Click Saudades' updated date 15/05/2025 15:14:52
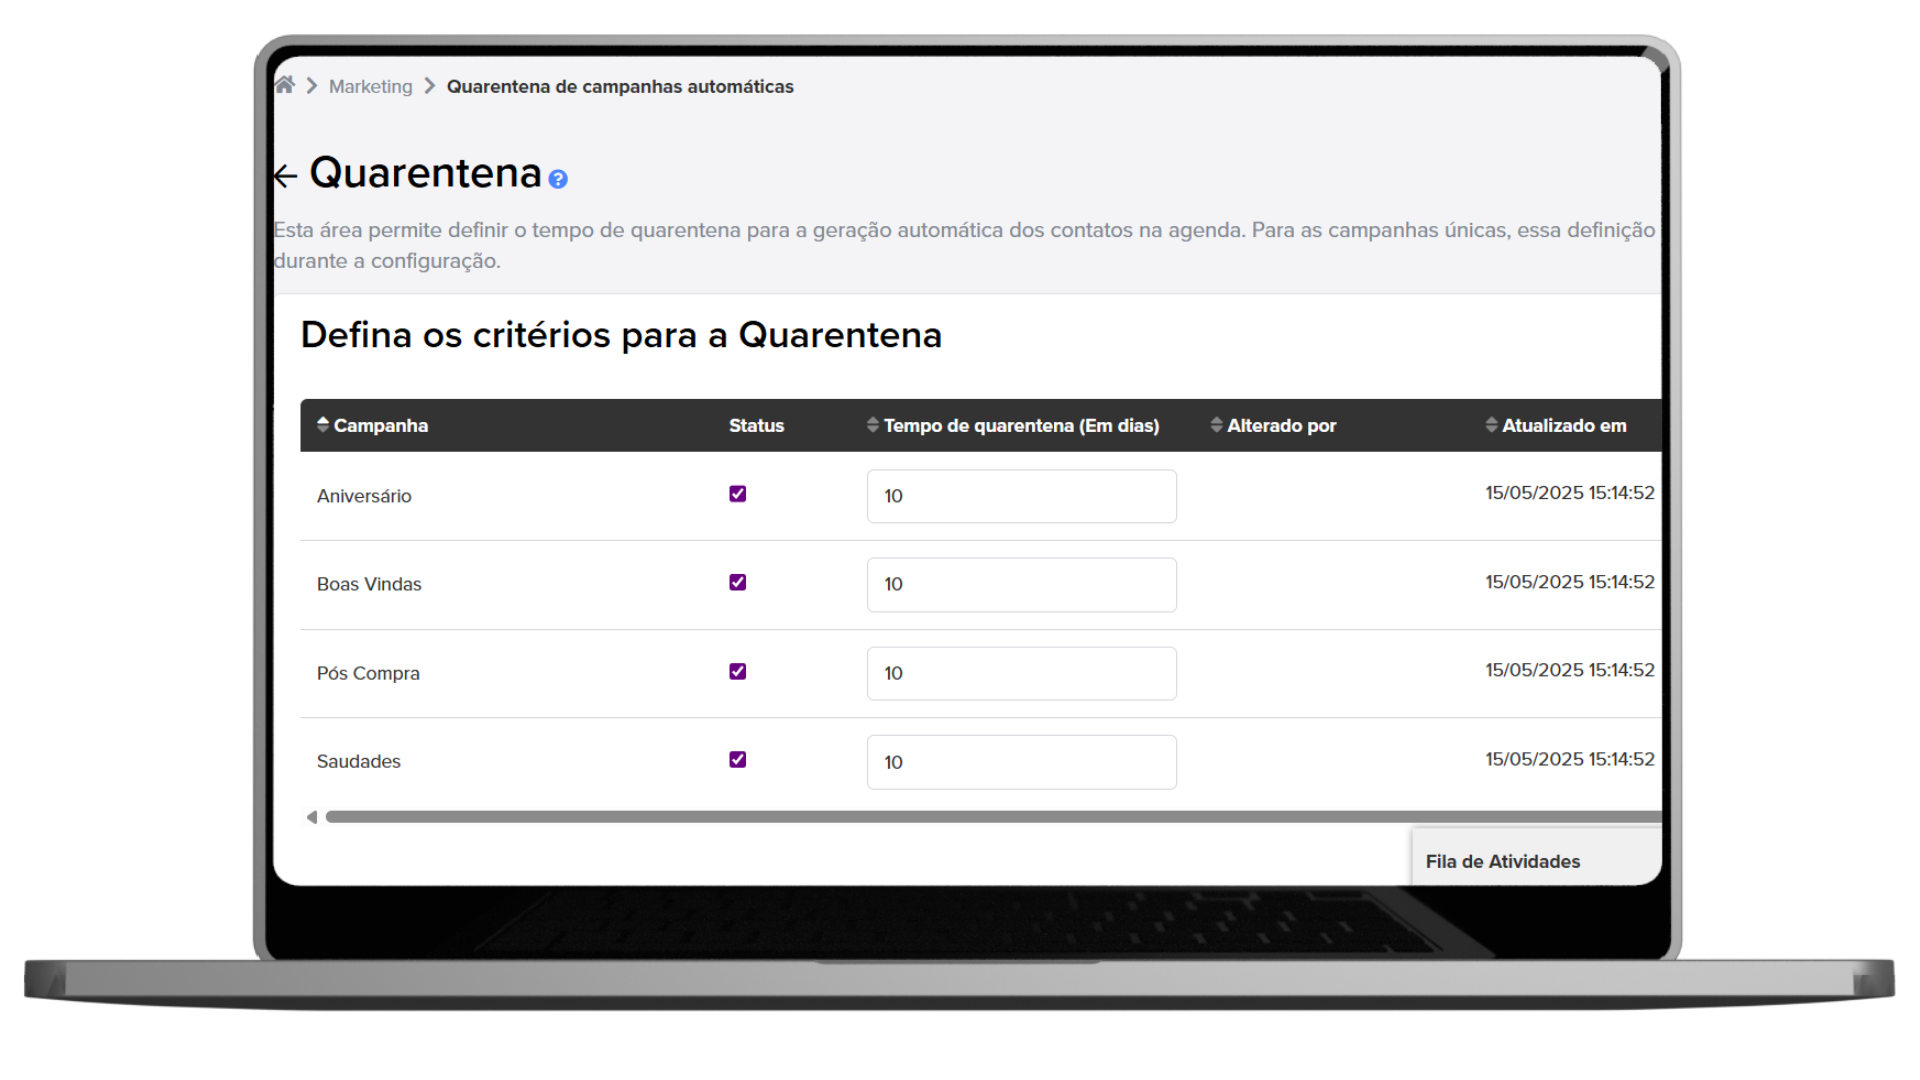This screenshot has height=1080, width=1920. 1570,759
